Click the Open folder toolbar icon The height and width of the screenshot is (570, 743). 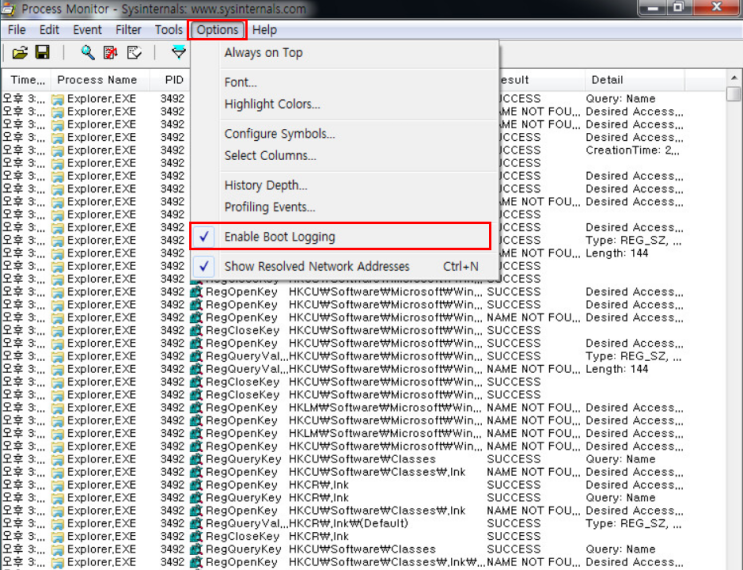(20, 52)
